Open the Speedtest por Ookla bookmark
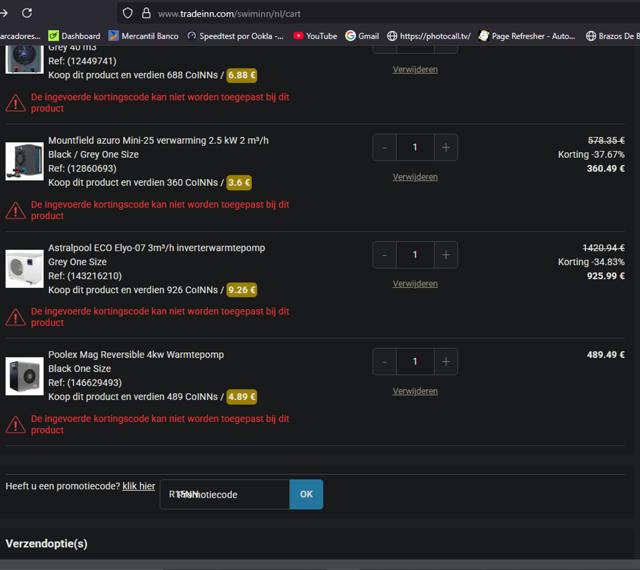640x570 pixels. click(x=235, y=36)
